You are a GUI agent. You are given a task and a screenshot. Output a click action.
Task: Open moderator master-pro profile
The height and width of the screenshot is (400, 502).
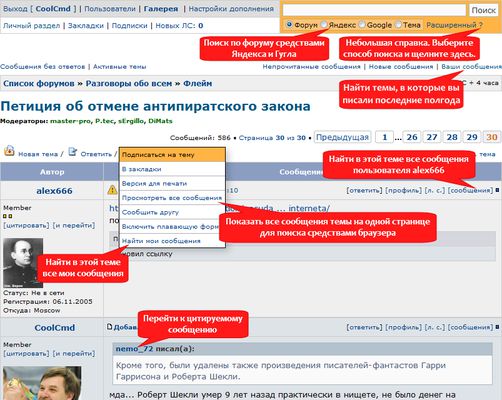(70, 121)
